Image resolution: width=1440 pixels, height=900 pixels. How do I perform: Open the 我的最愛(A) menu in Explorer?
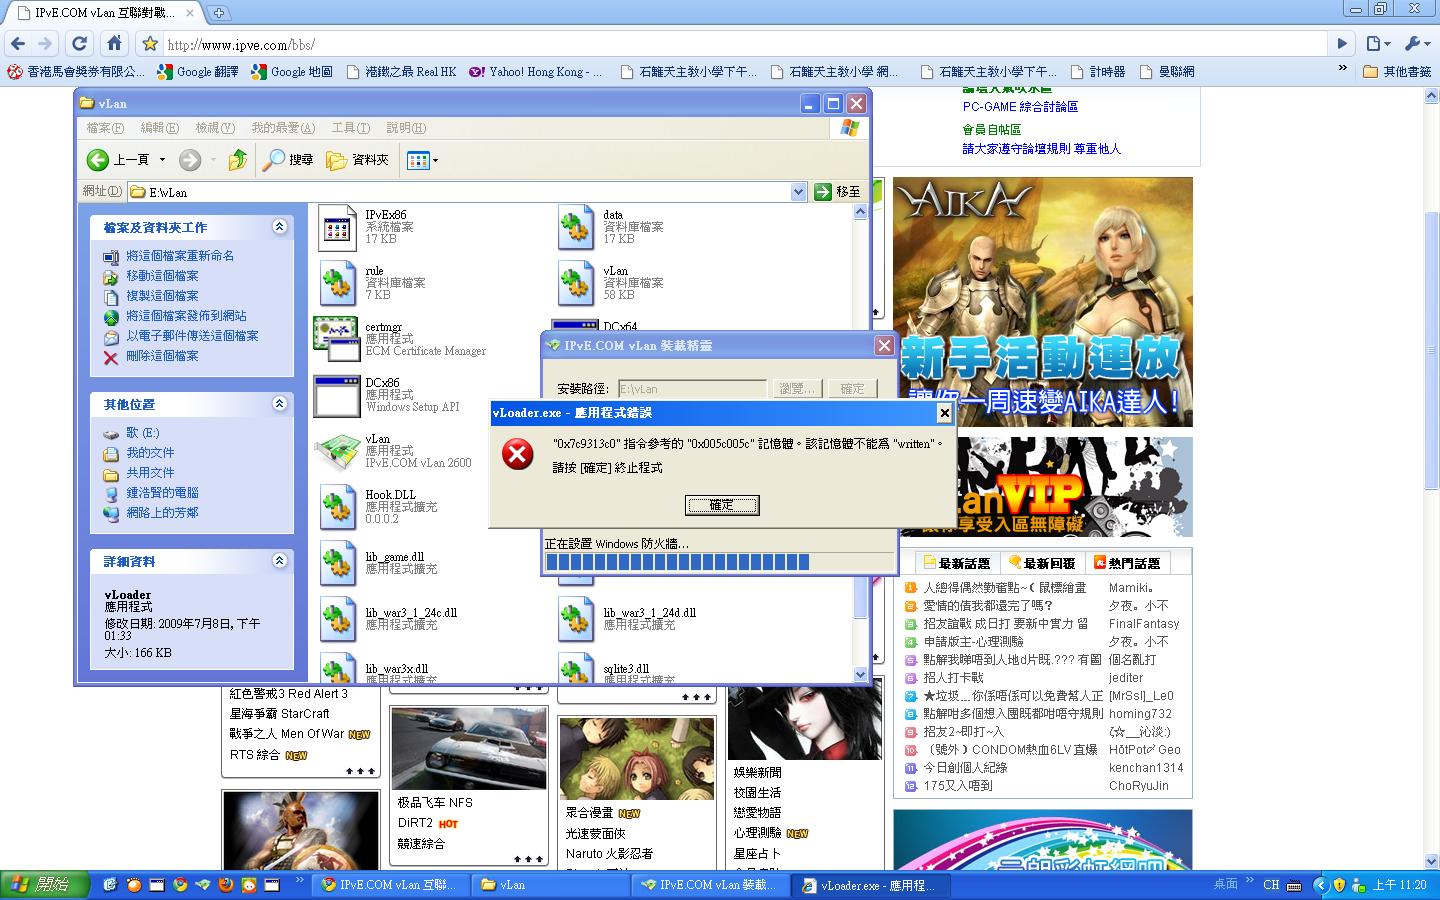(x=283, y=128)
